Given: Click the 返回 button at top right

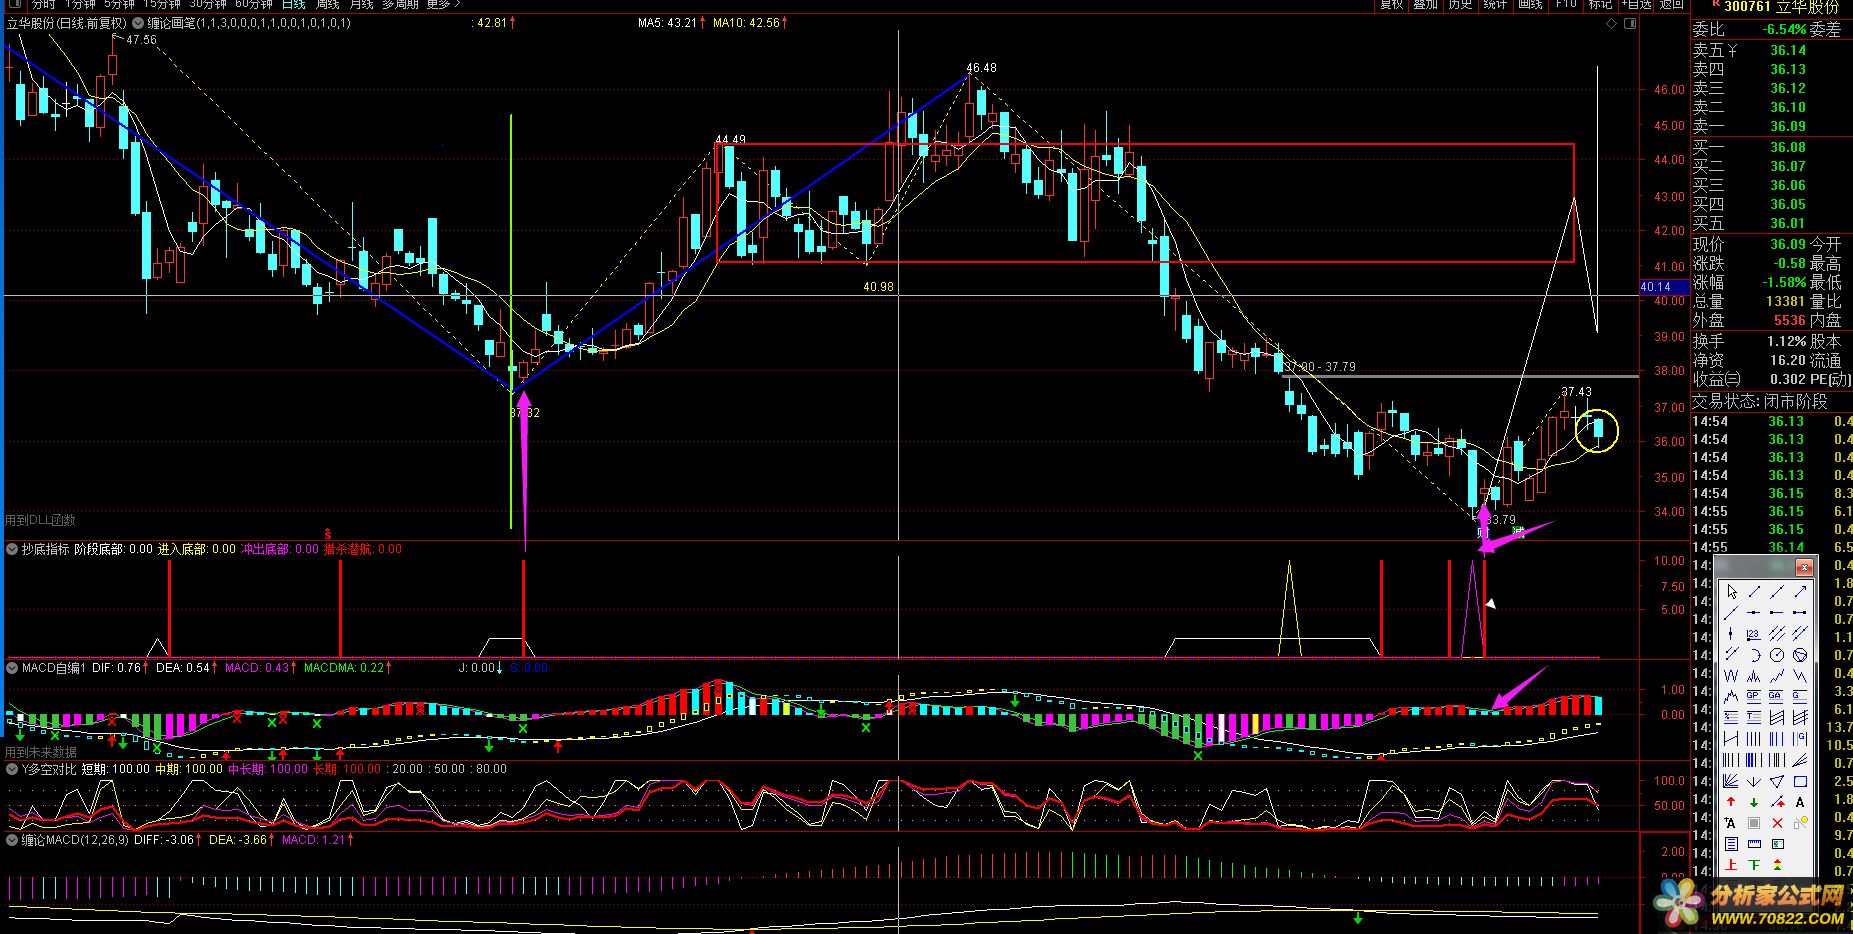Looking at the screenshot, I should click(1671, 4).
